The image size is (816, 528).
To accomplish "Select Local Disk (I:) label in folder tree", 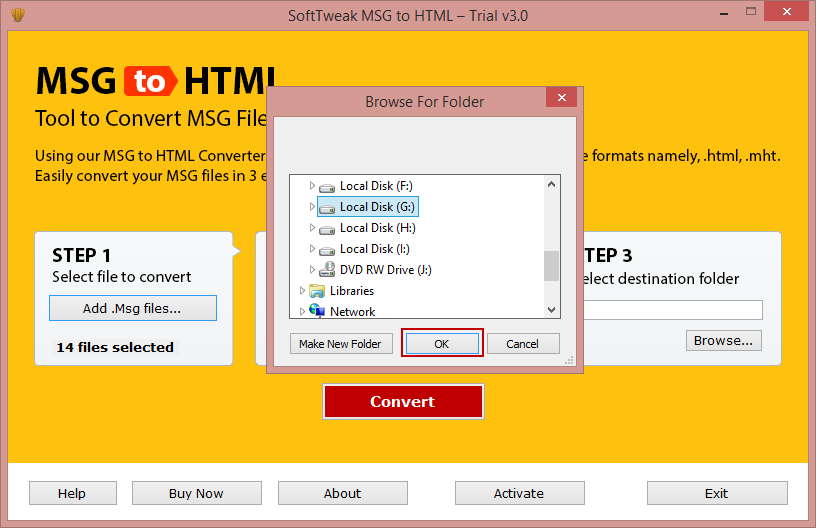I will pos(375,249).
